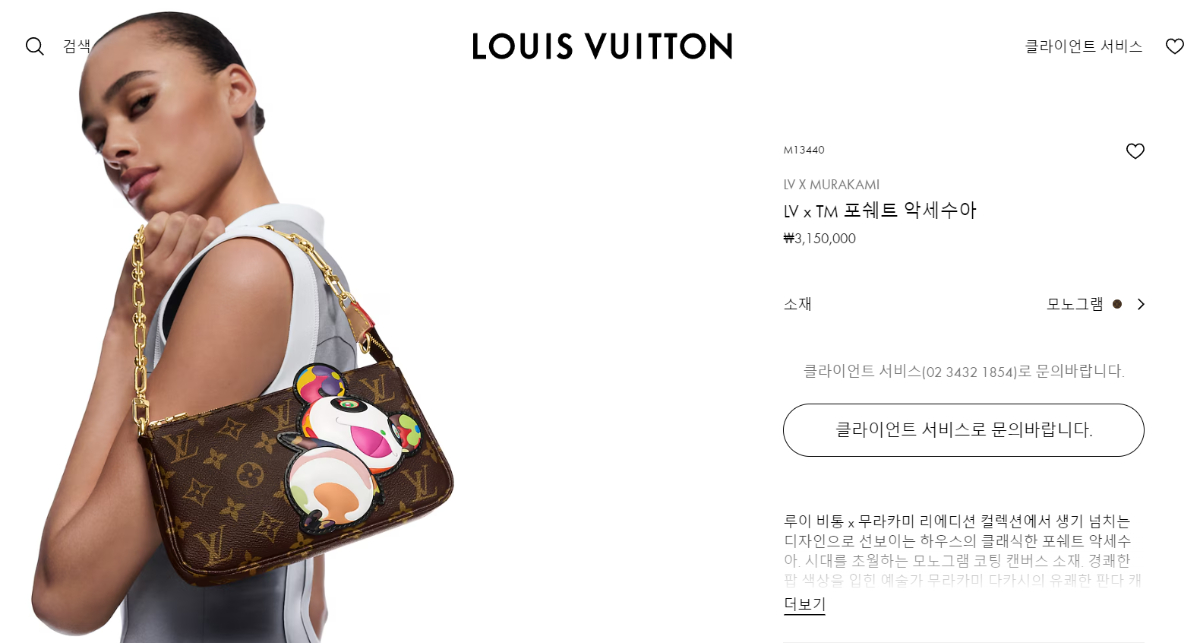The image size is (1200, 643).
Task: Click the product title LV x TM 포쉐트 악세수아
Action: 879,210
